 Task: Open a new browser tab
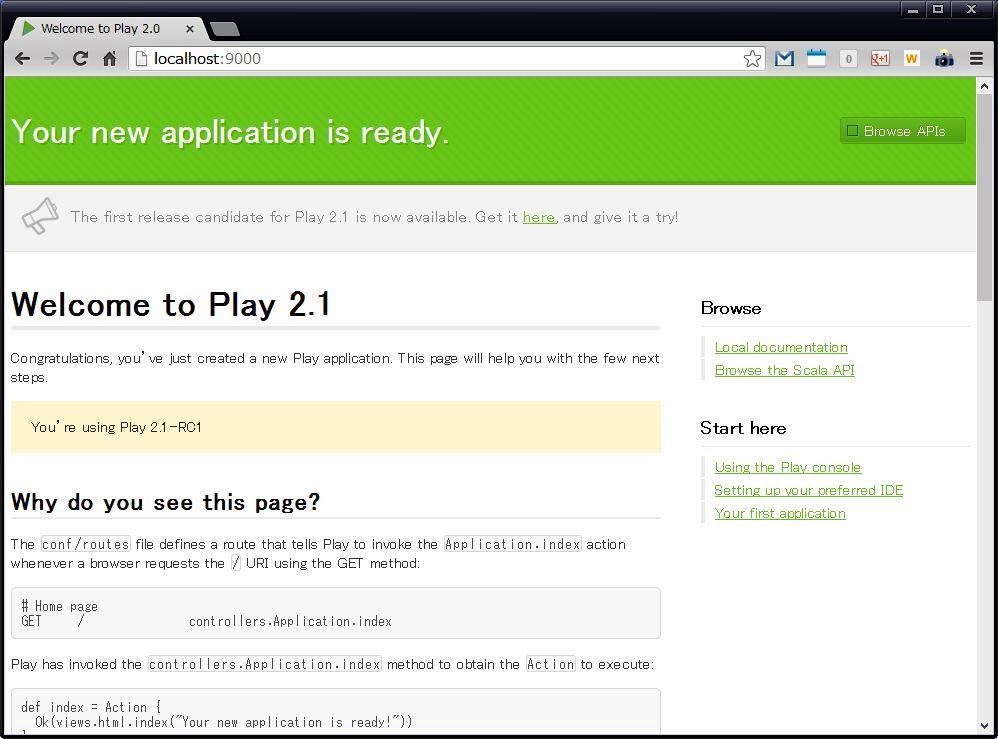[x=225, y=29]
